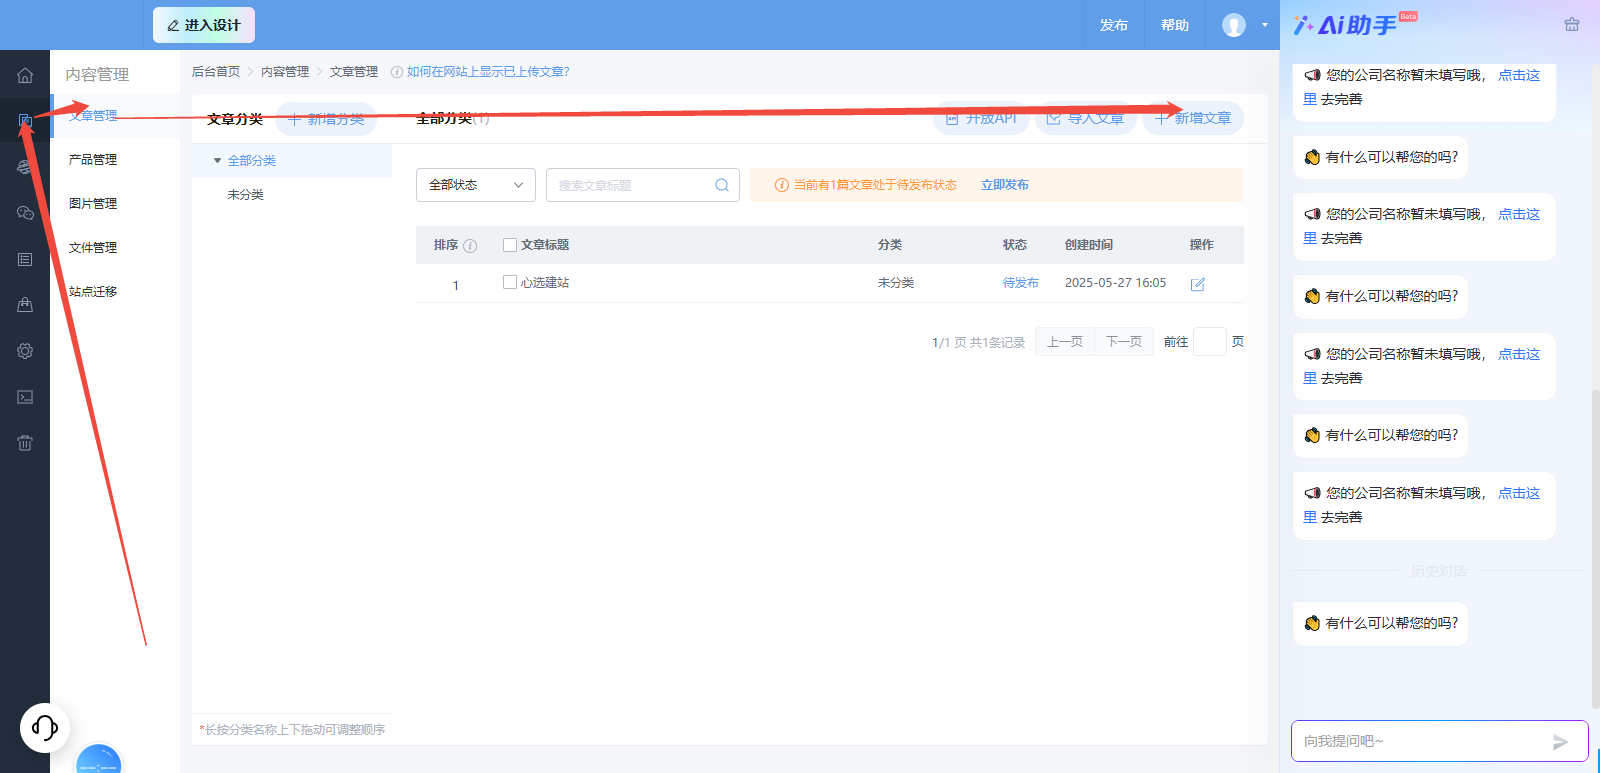The image size is (1600, 773).
Task: Focus the 前往 page number input
Action: click(1210, 342)
